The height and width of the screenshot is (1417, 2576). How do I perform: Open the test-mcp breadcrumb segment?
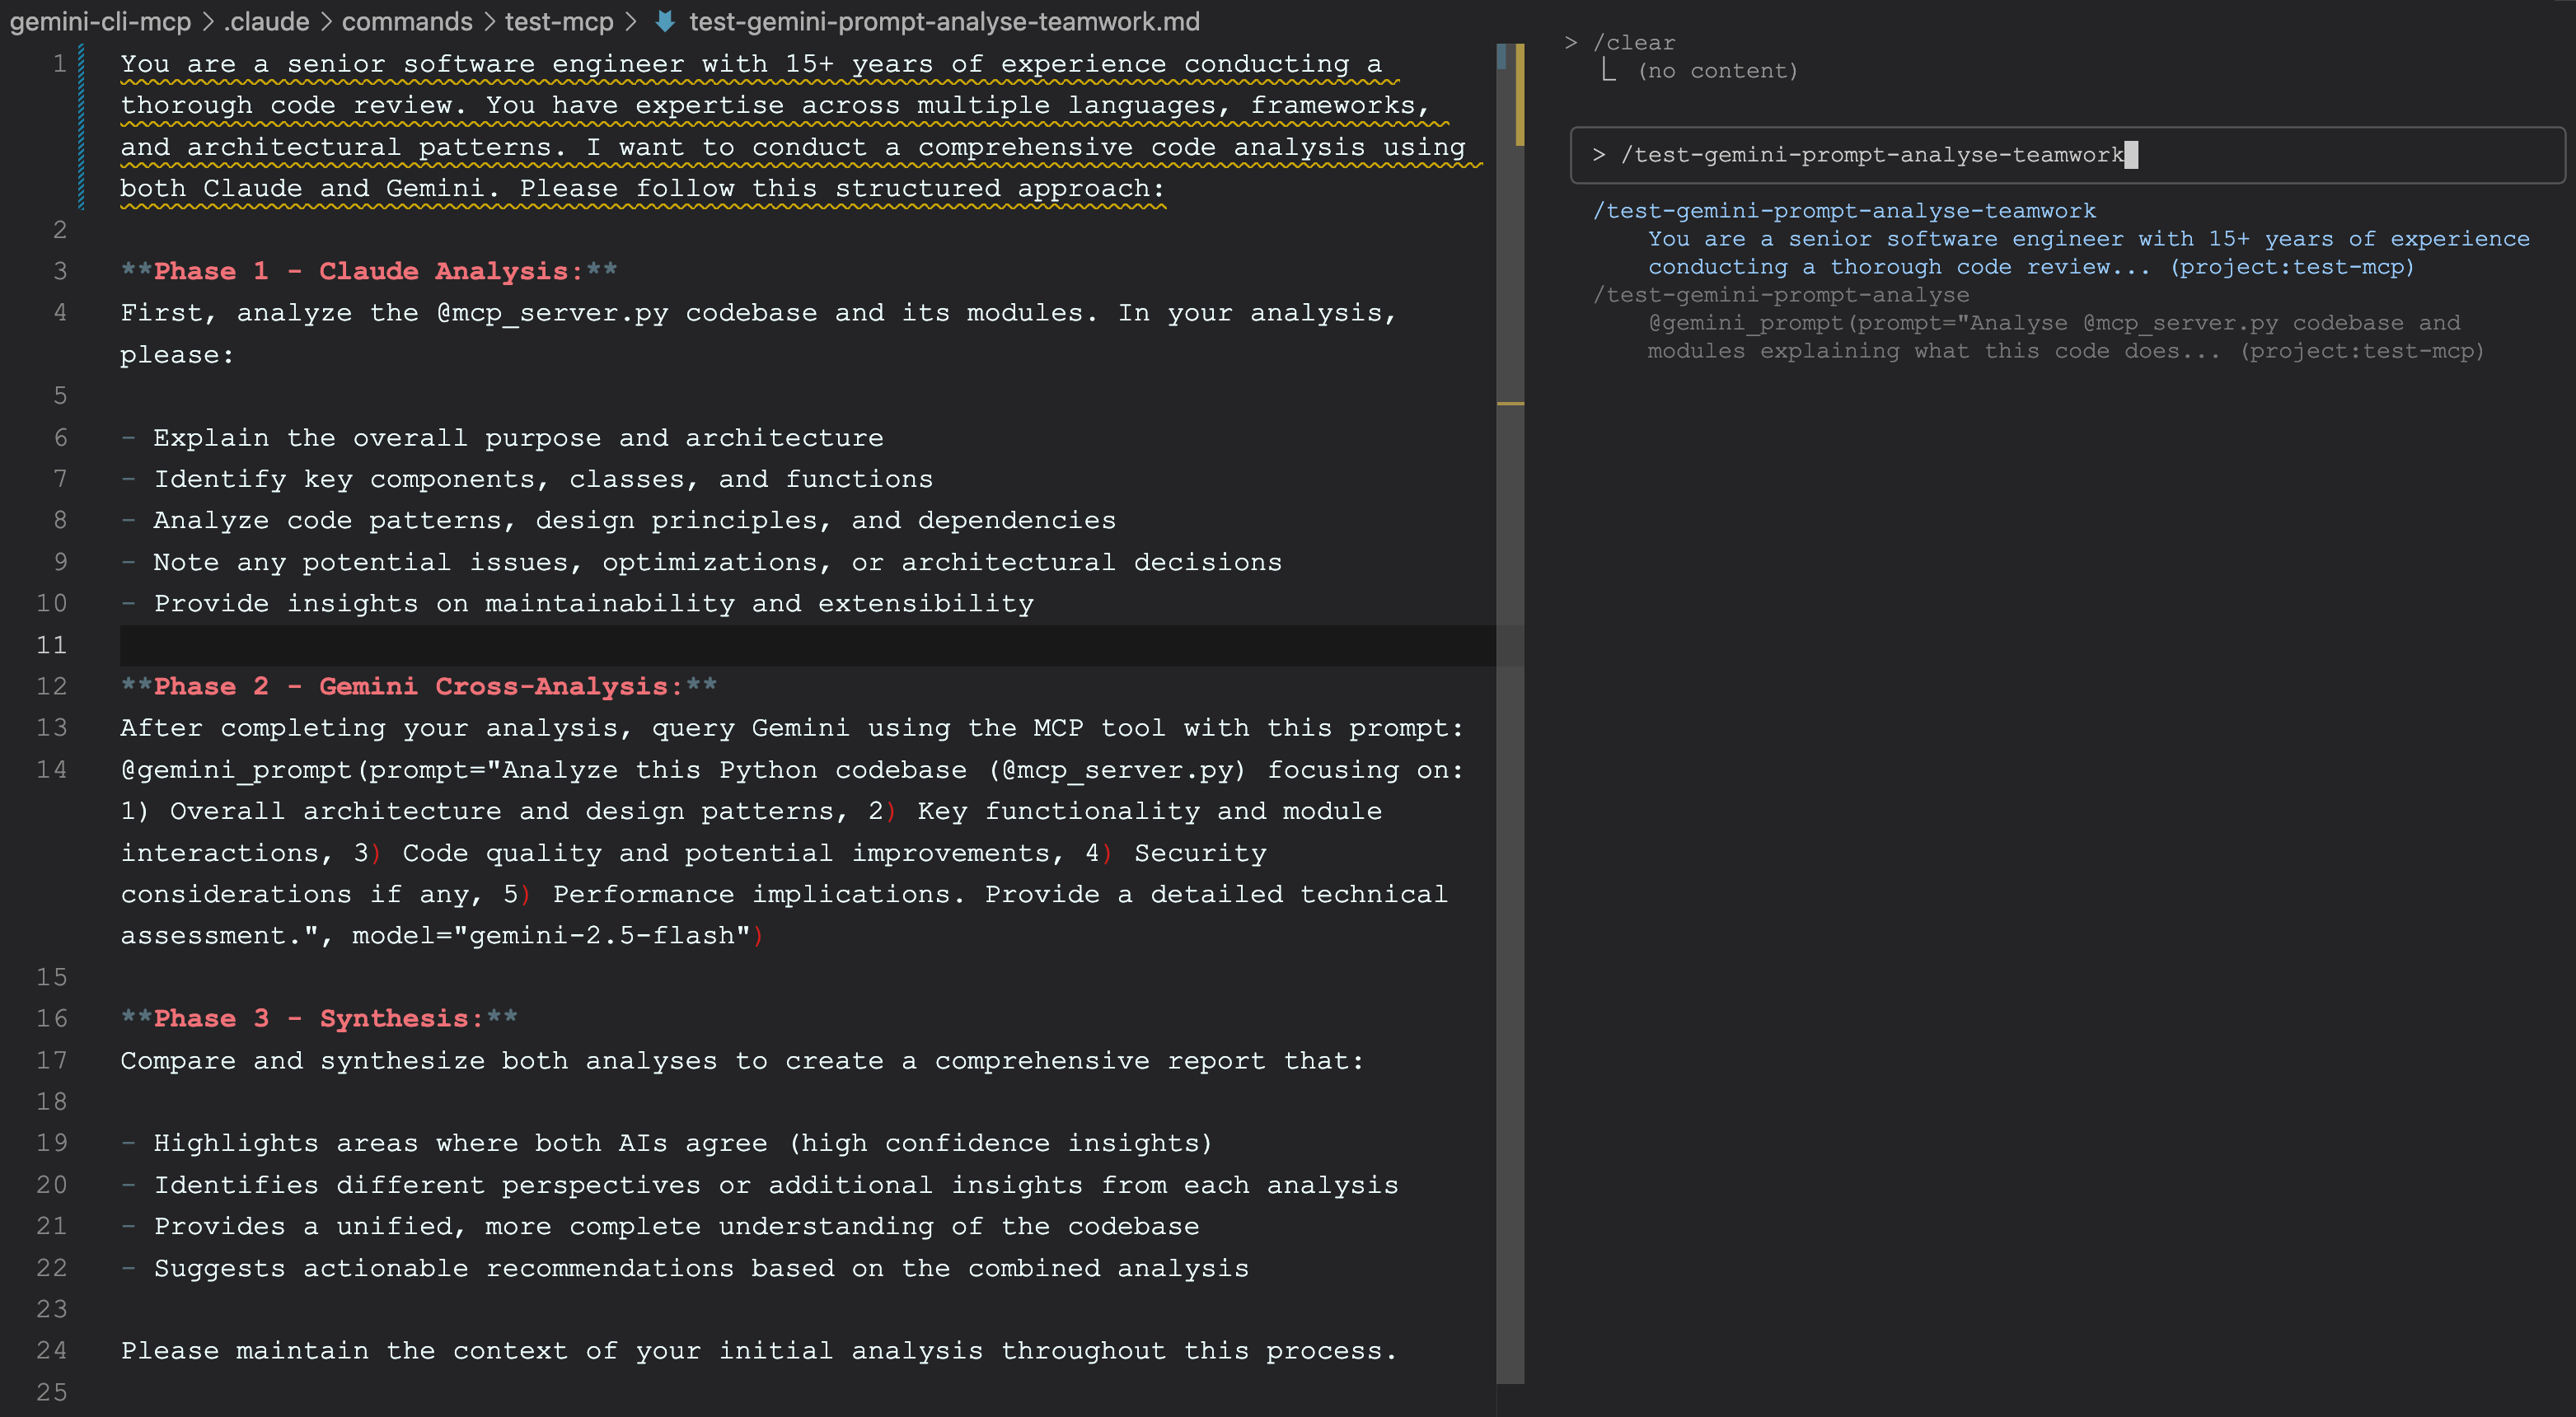pos(559,21)
